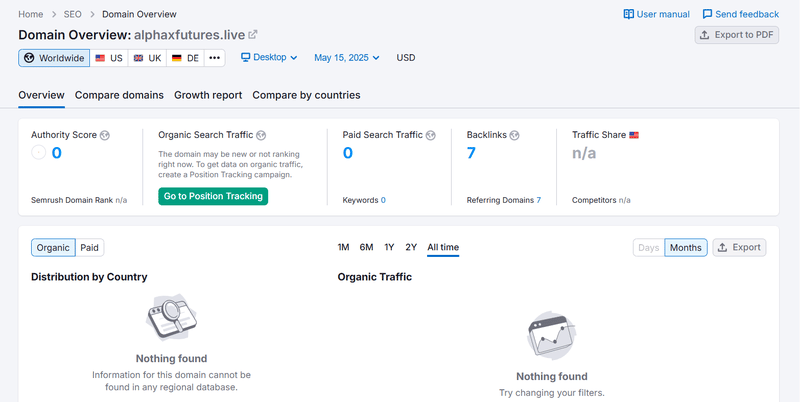Switch chart granularity to Months
The height and width of the screenshot is (402, 800).
[686, 247]
